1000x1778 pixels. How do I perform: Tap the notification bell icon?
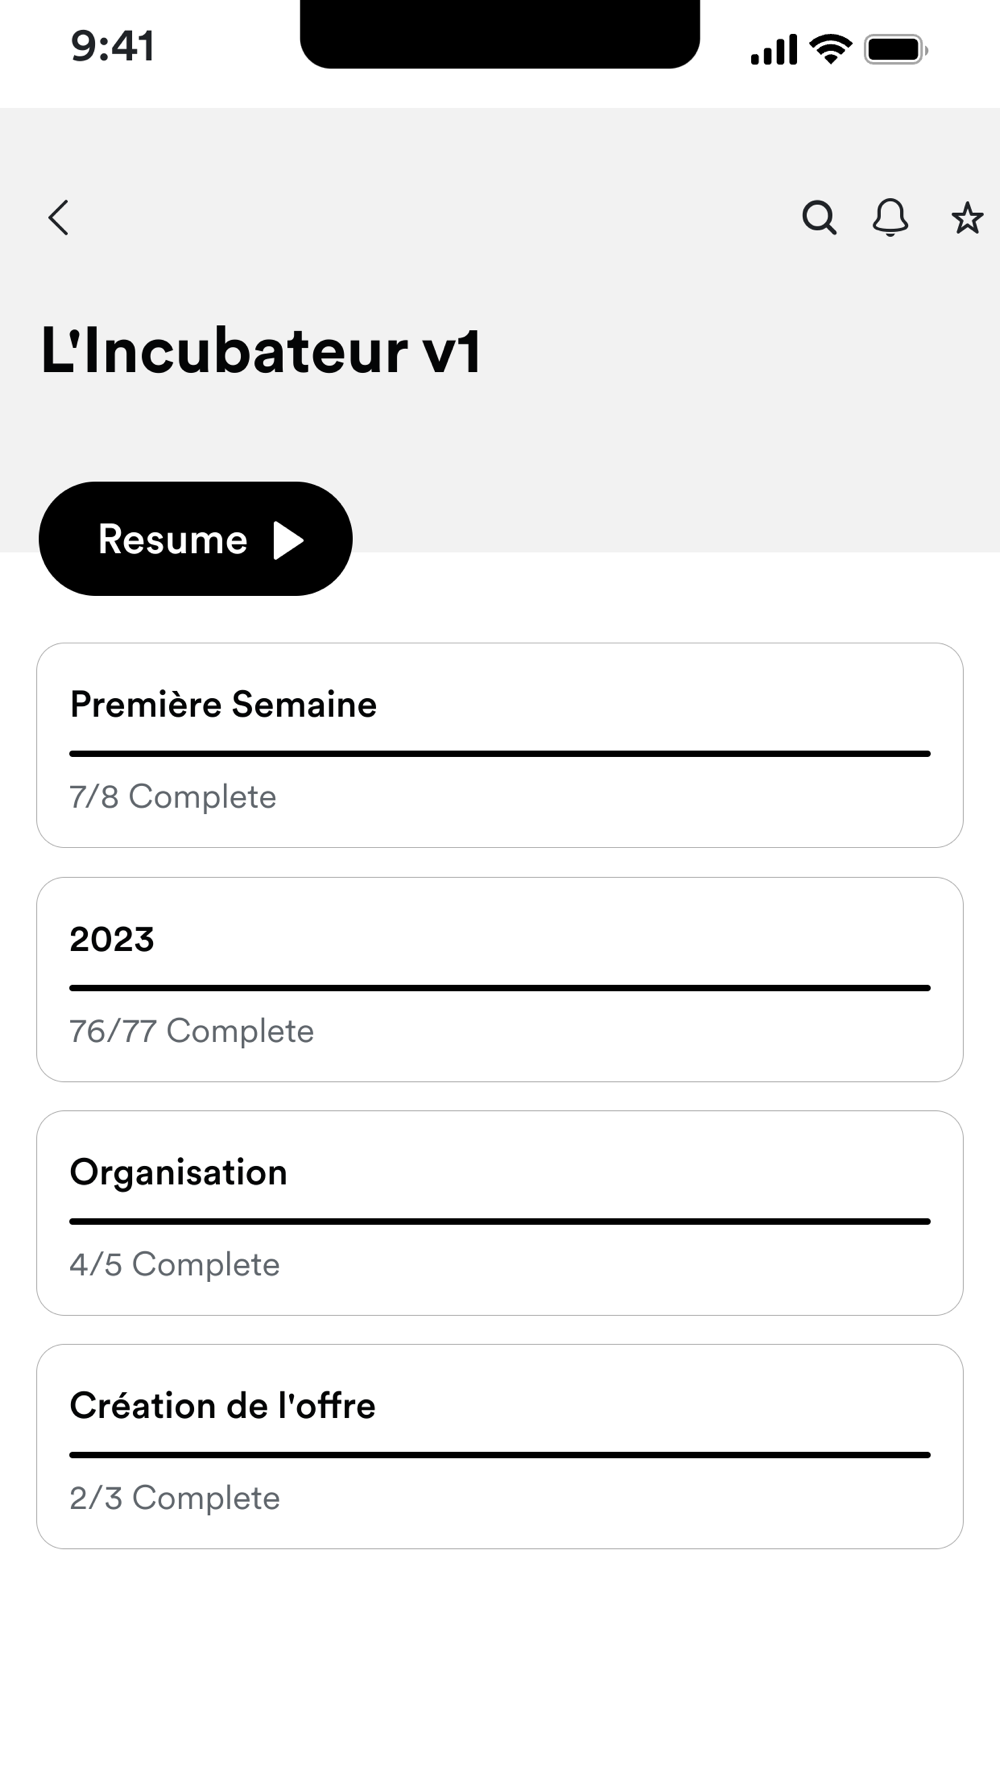click(890, 217)
